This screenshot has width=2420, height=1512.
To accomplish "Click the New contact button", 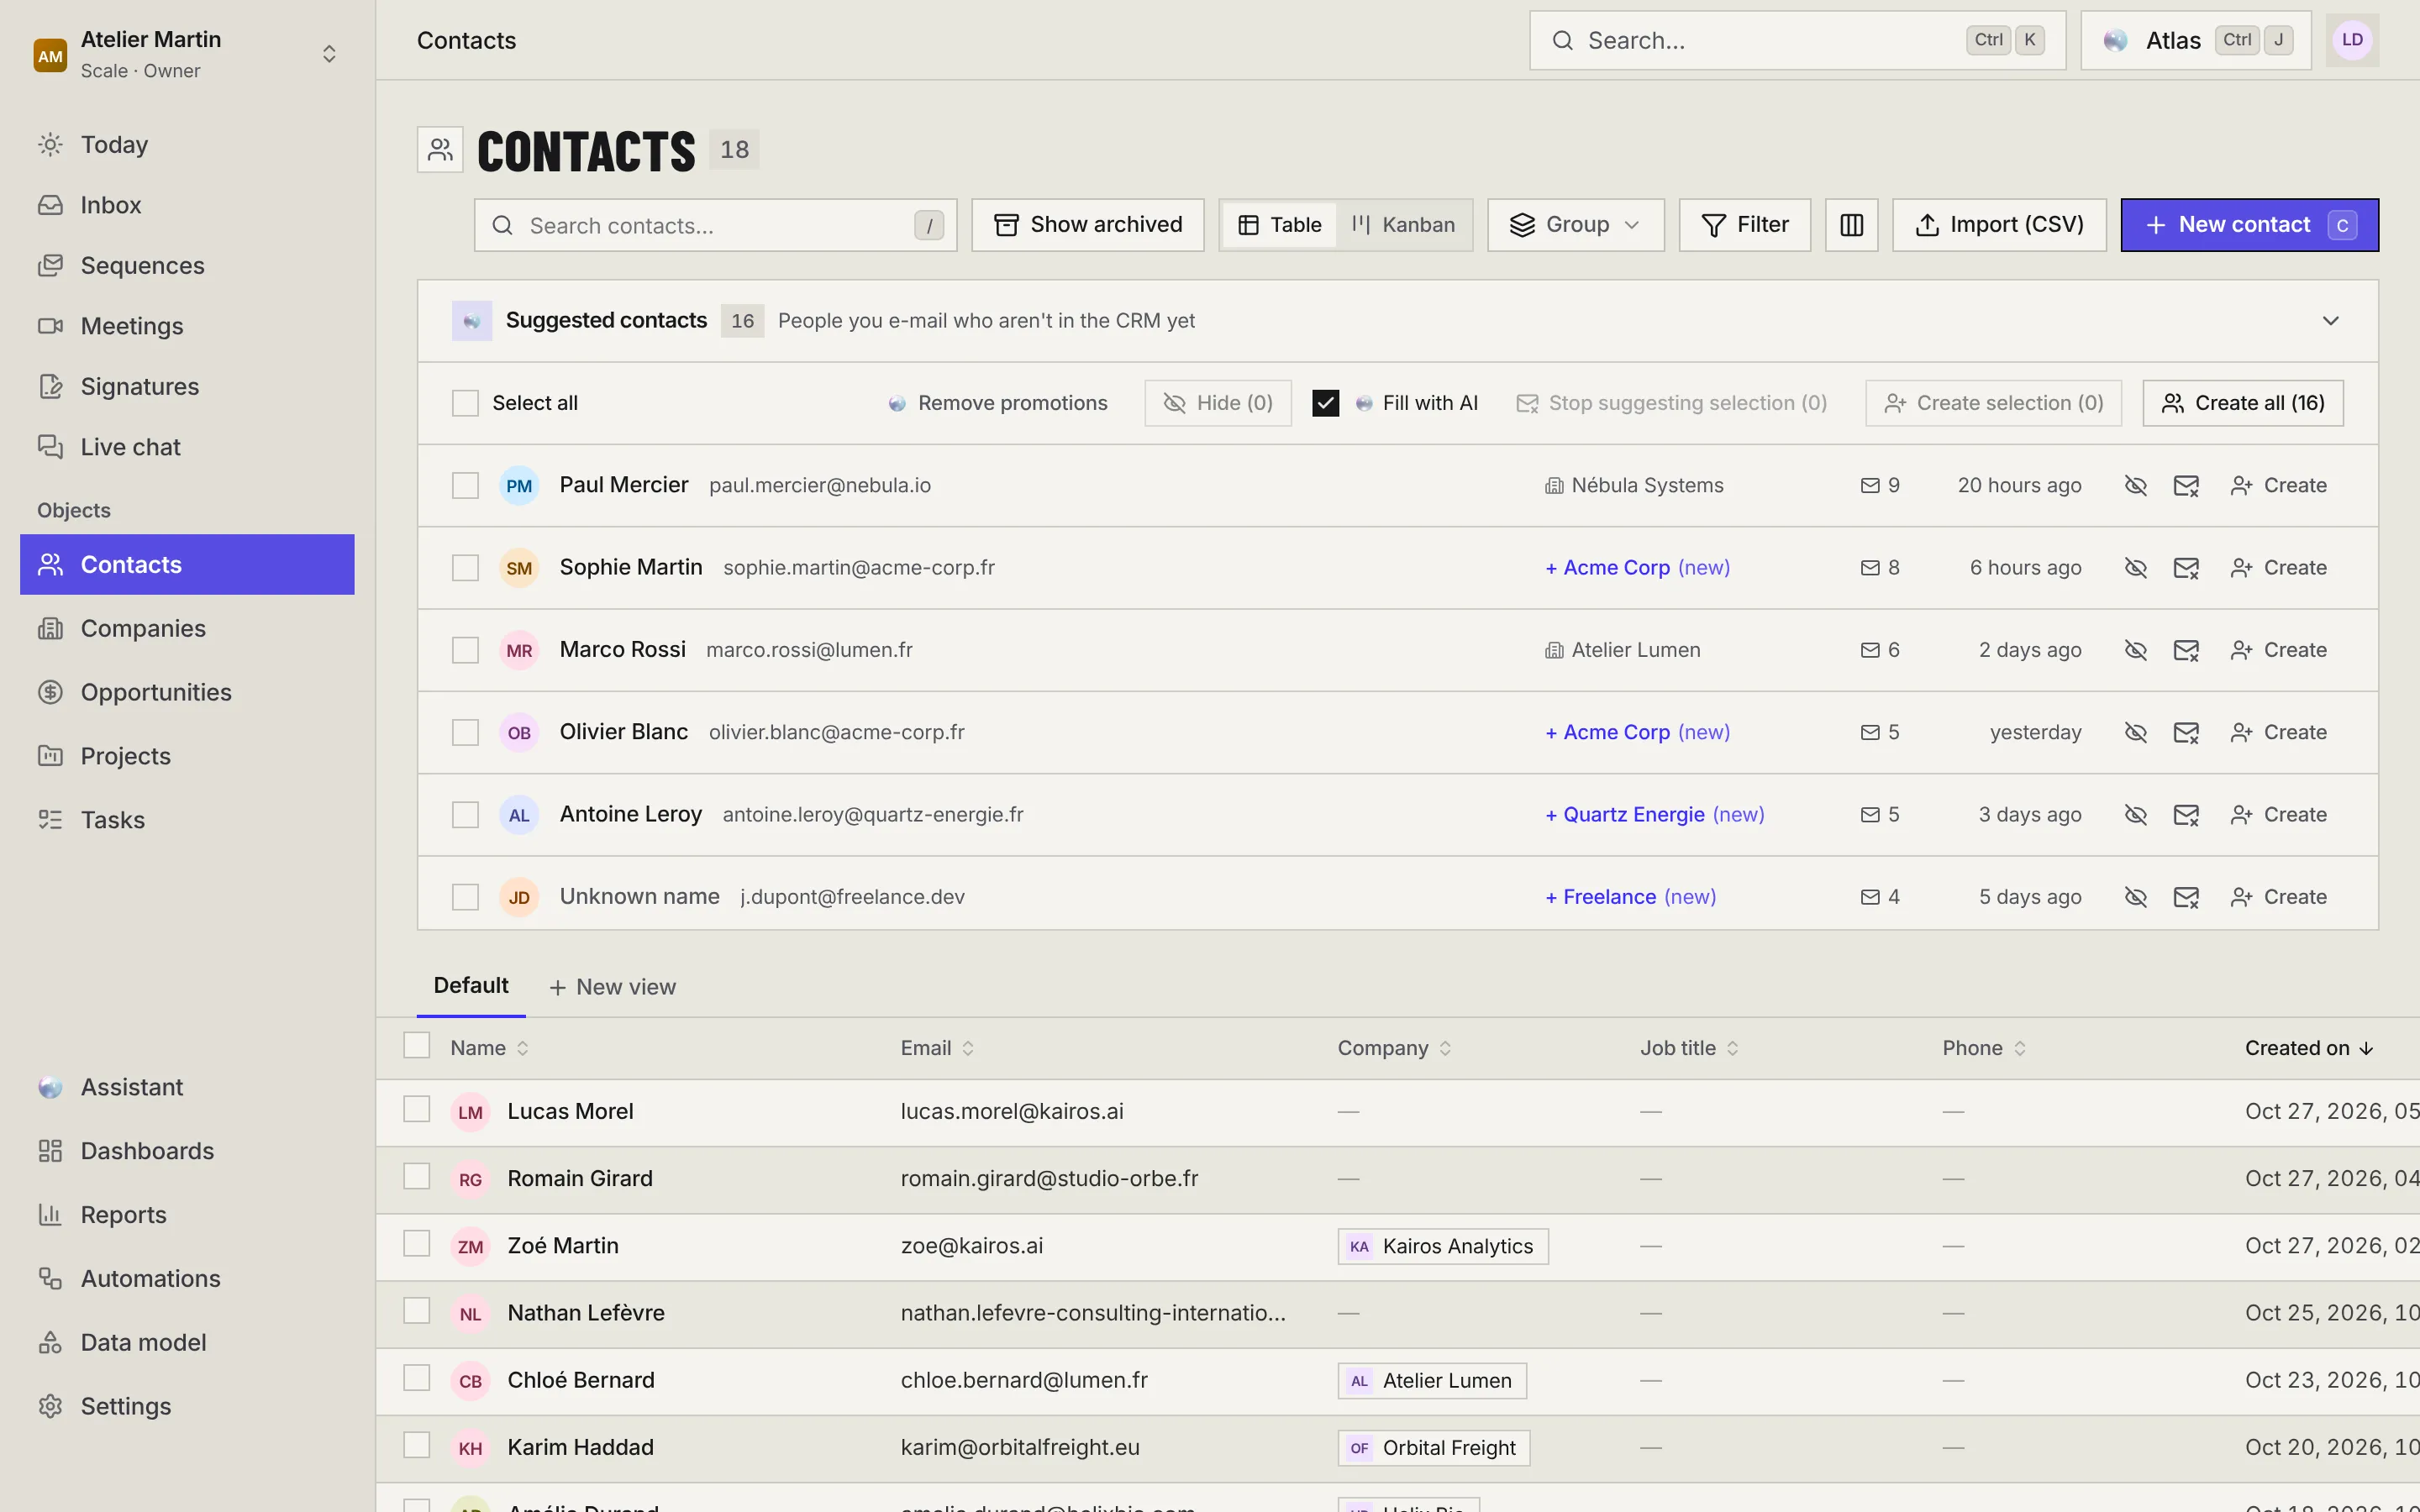I will coord(2249,225).
